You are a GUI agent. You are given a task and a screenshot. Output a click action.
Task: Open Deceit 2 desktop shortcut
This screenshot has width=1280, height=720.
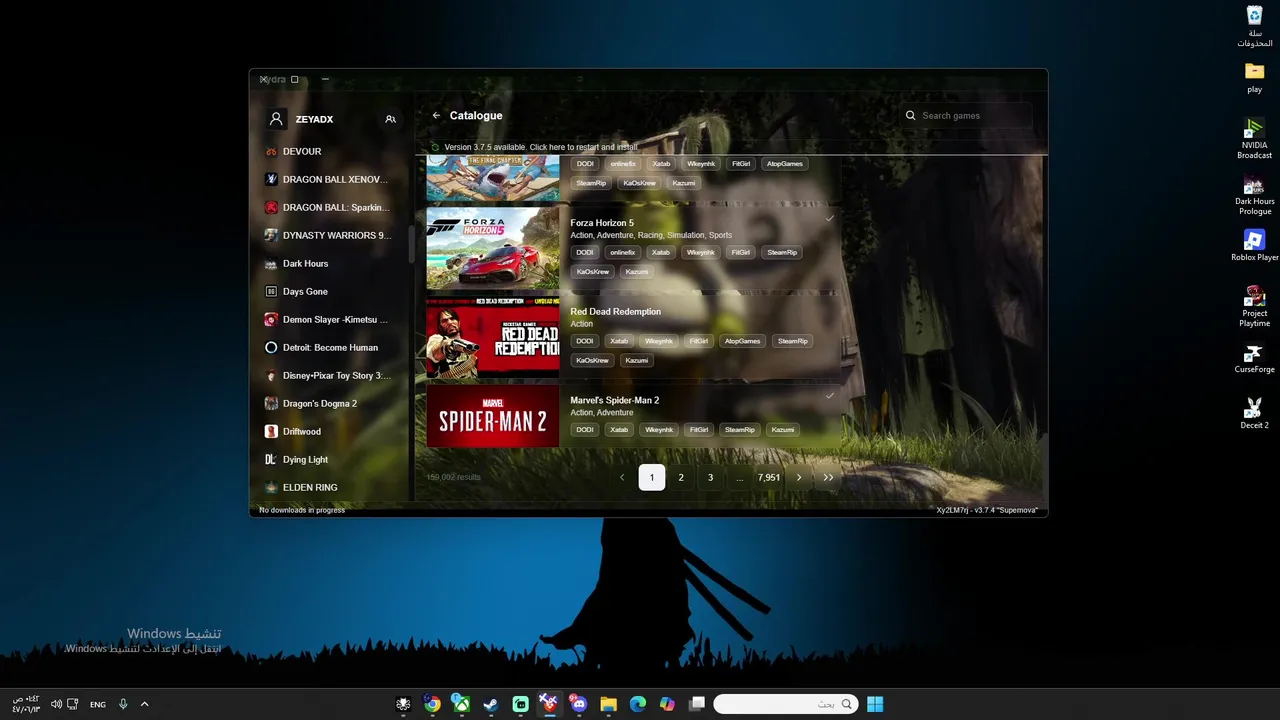coord(1254,414)
